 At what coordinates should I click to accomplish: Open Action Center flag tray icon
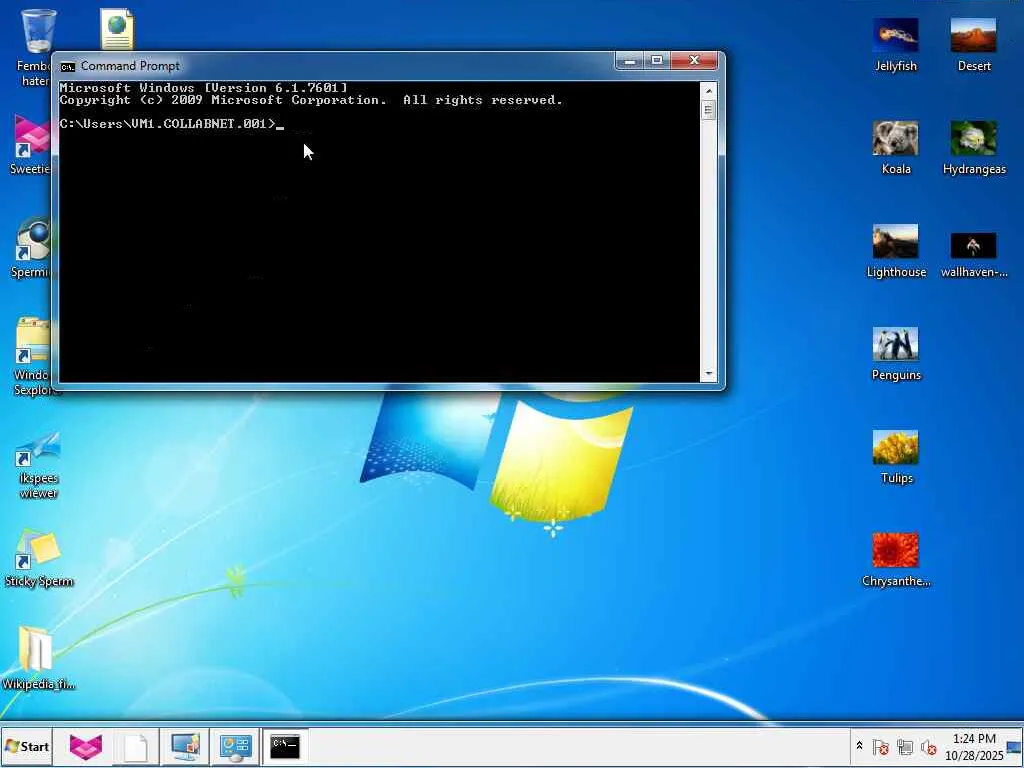pos(880,746)
